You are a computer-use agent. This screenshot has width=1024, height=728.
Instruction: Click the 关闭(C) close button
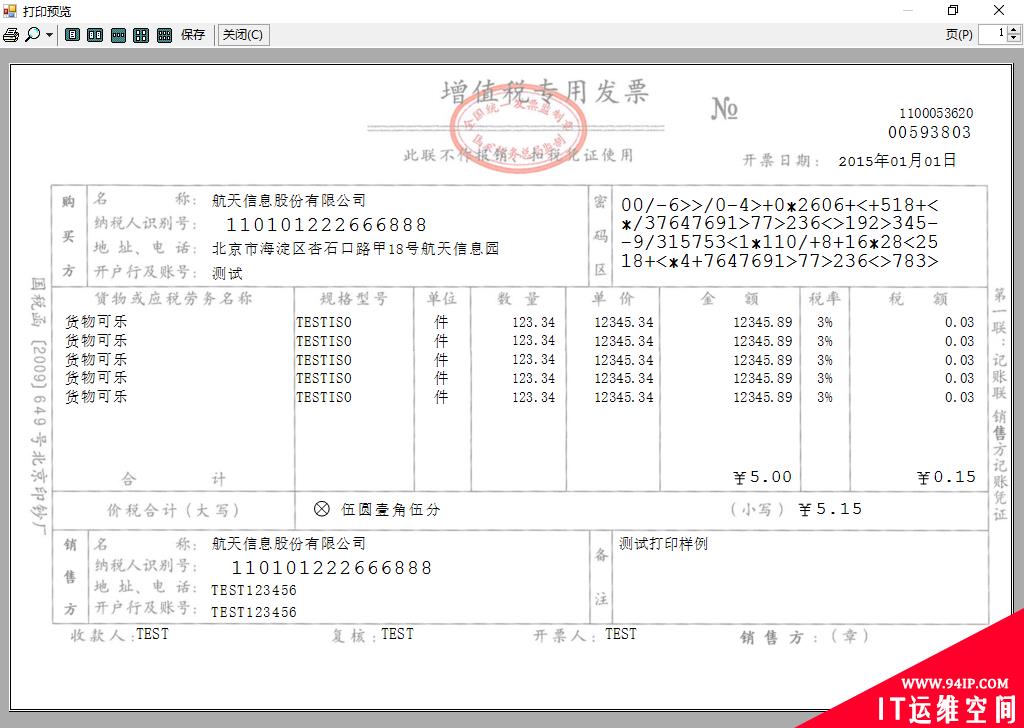point(243,35)
